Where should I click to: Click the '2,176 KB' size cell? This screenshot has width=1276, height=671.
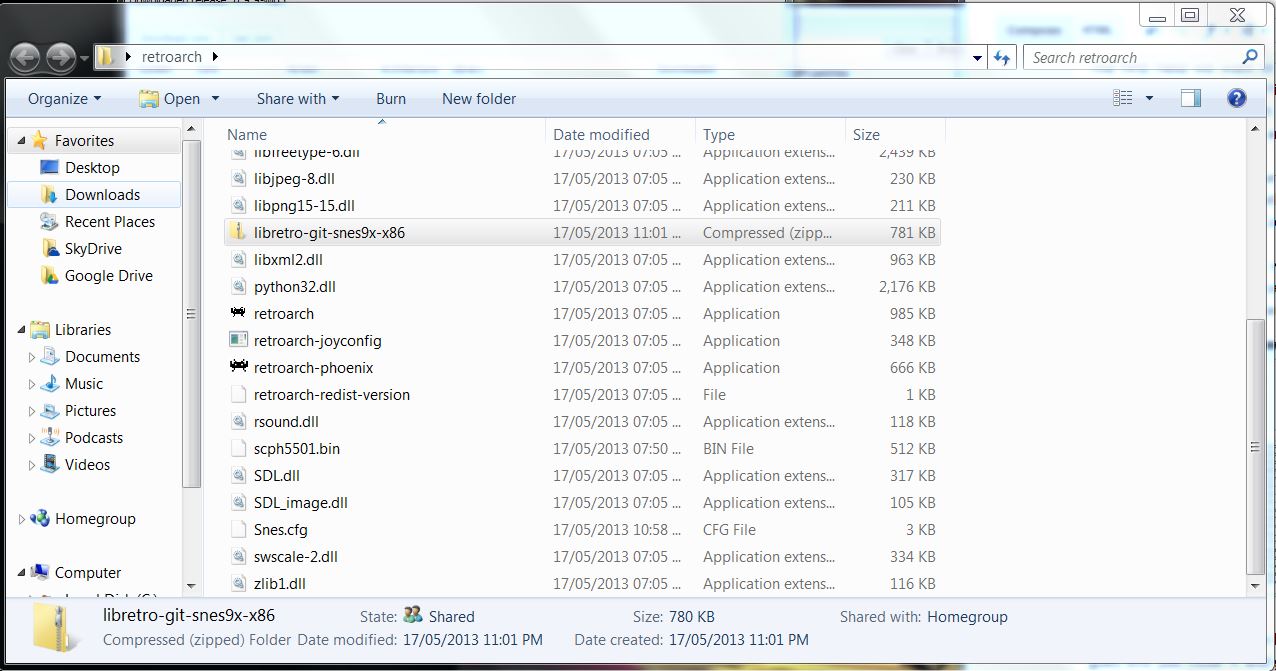(907, 286)
